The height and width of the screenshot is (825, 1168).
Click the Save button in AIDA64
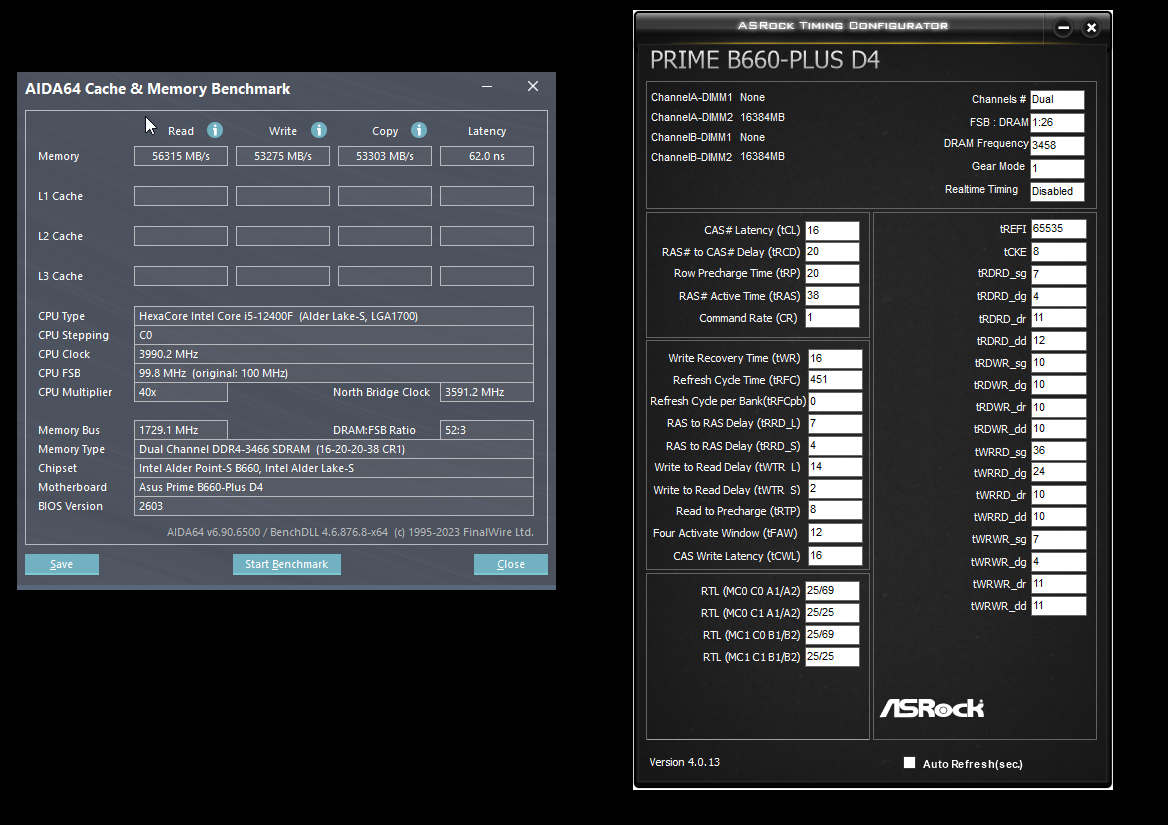(x=62, y=564)
